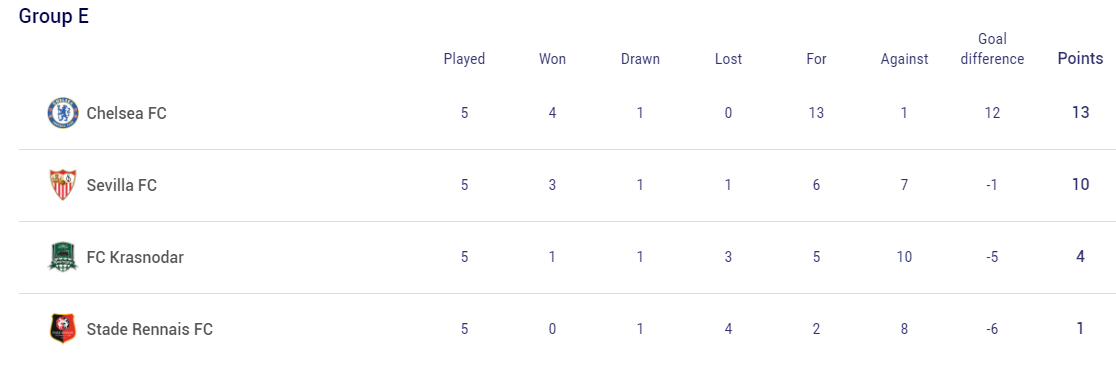Click the Won column header
Viewport: 1116px width, 372px height.
552,59
